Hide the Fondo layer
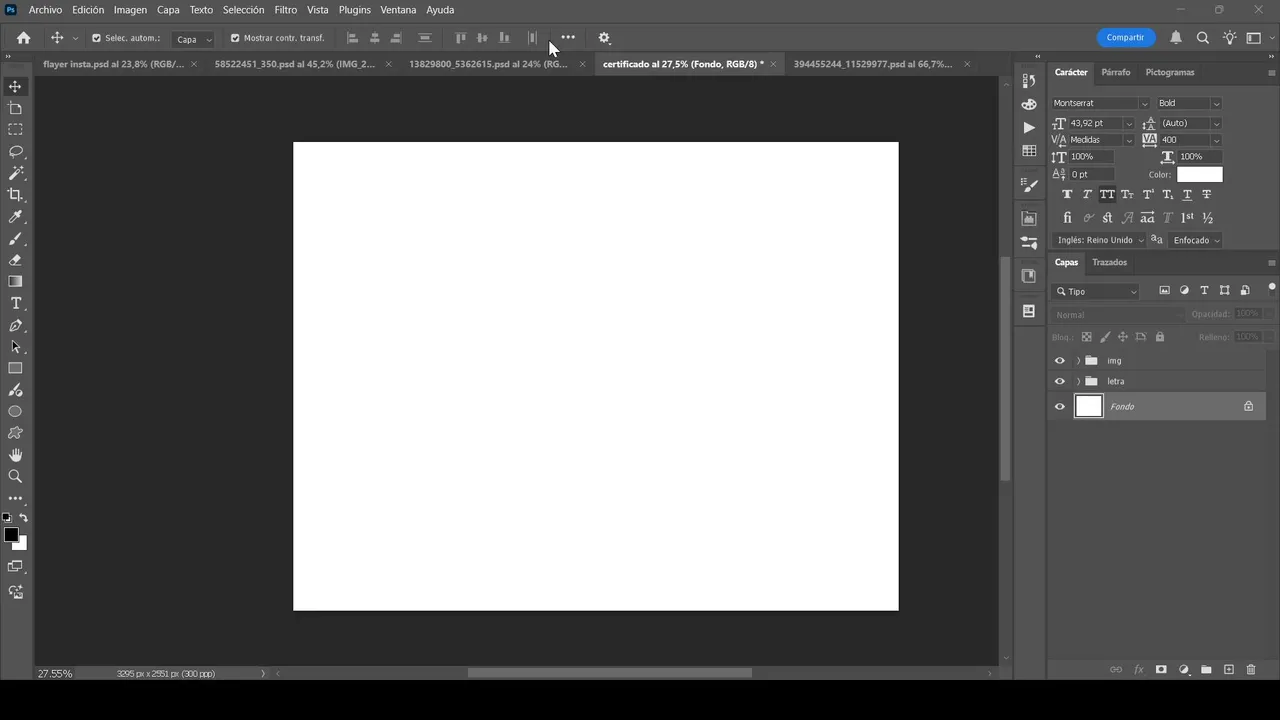The height and width of the screenshot is (720, 1280). point(1060,407)
